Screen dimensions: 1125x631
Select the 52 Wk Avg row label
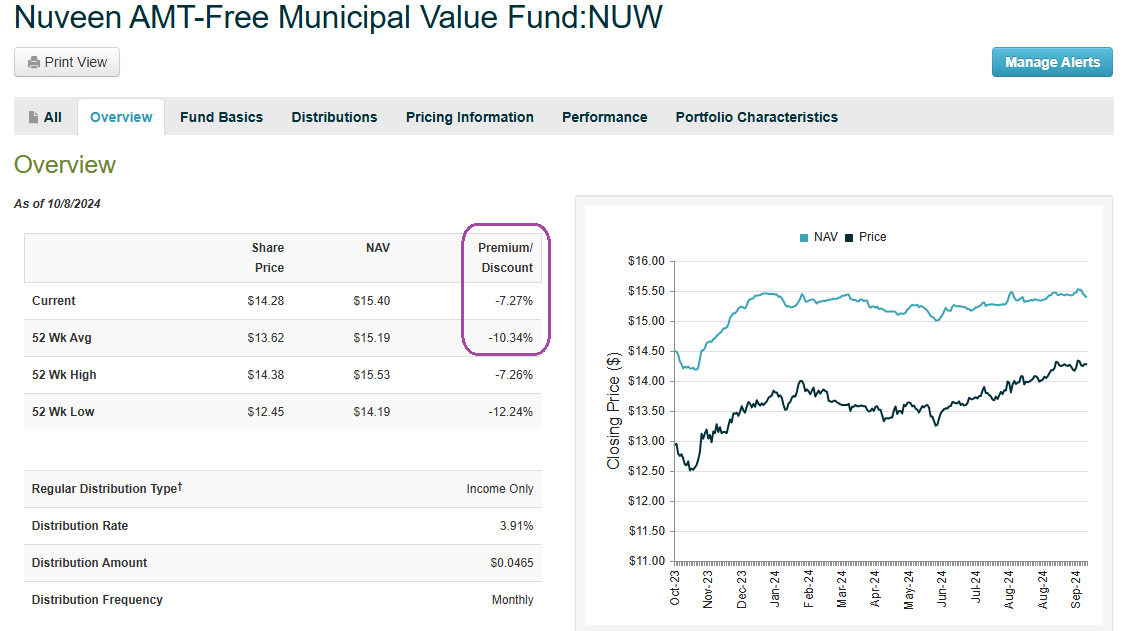61,338
